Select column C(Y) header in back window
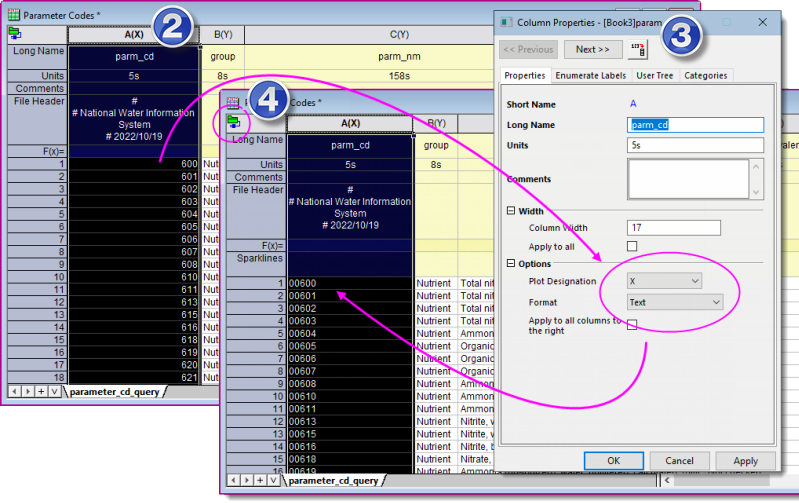The width and height of the screenshot is (799, 503). coord(399,35)
